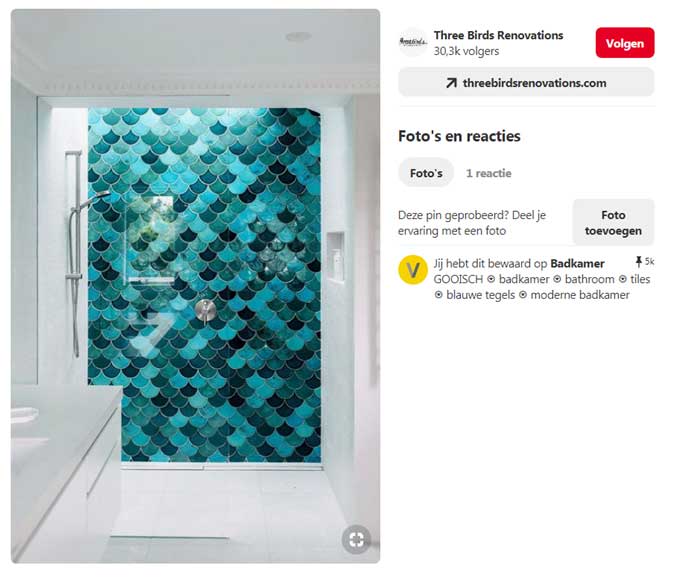The width and height of the screenshot is (675, 577).
Task: Follow the account with the Volgen button
Action: coord(625,43)
